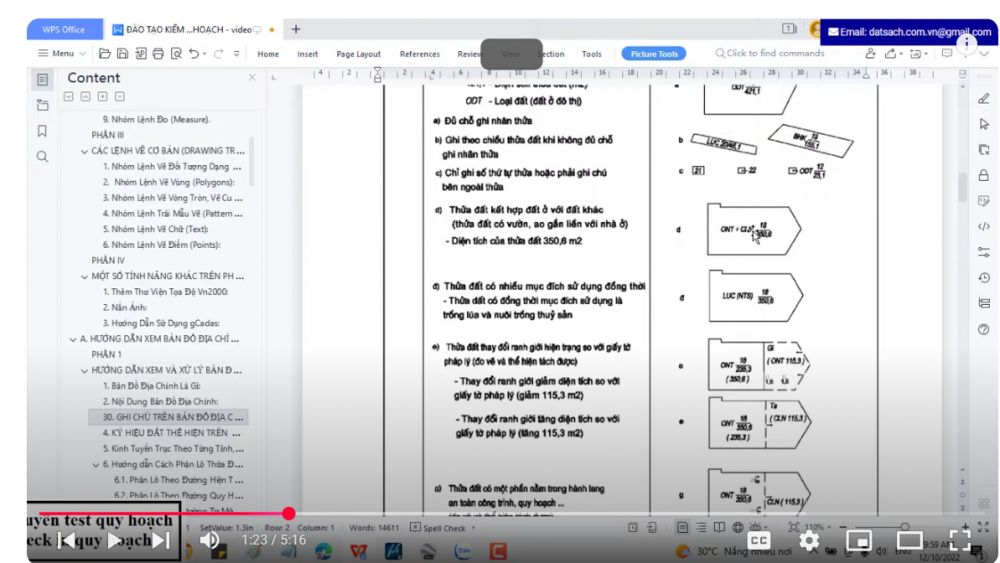The width and height of the screenshot is (1000, 563).
Task: Click the miniplayer icon in video controls
Action: pyautogui.click(x=858, y=541)
